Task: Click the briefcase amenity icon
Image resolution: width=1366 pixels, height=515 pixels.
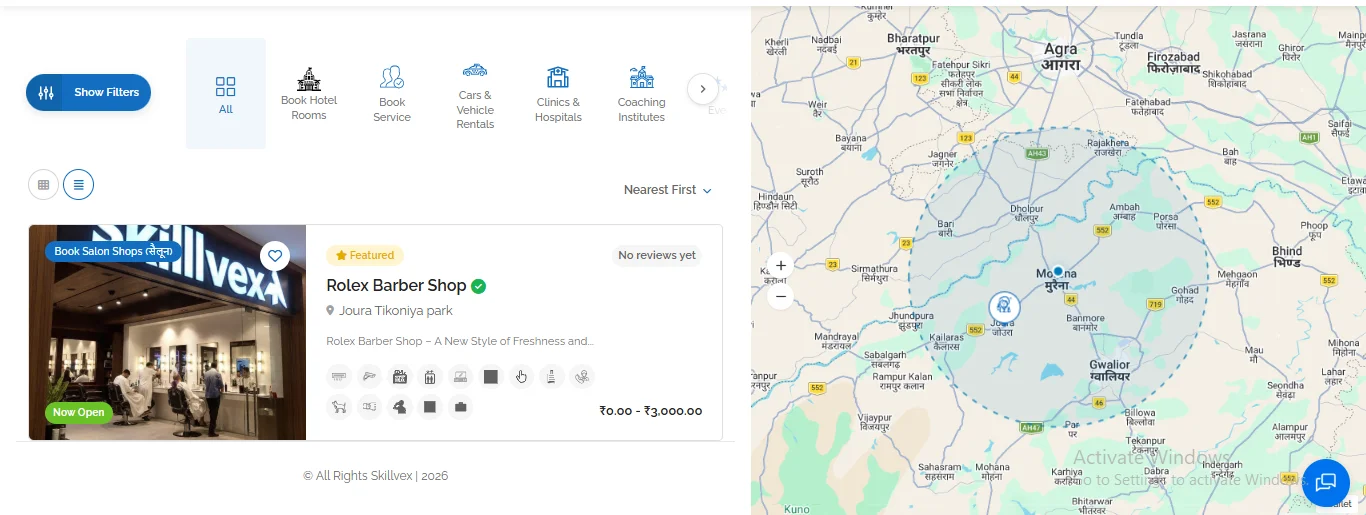Action: point(460,407)
